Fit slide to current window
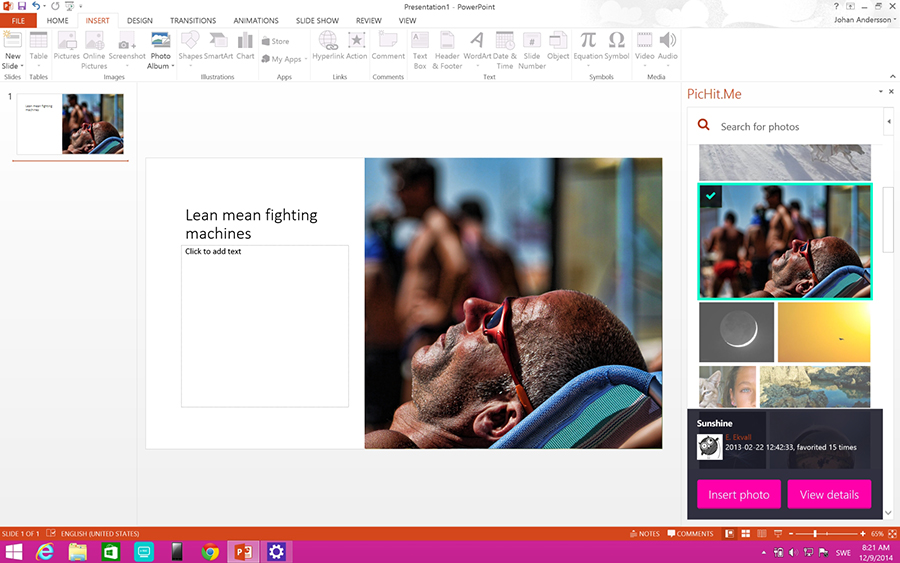 pos(893,534)
